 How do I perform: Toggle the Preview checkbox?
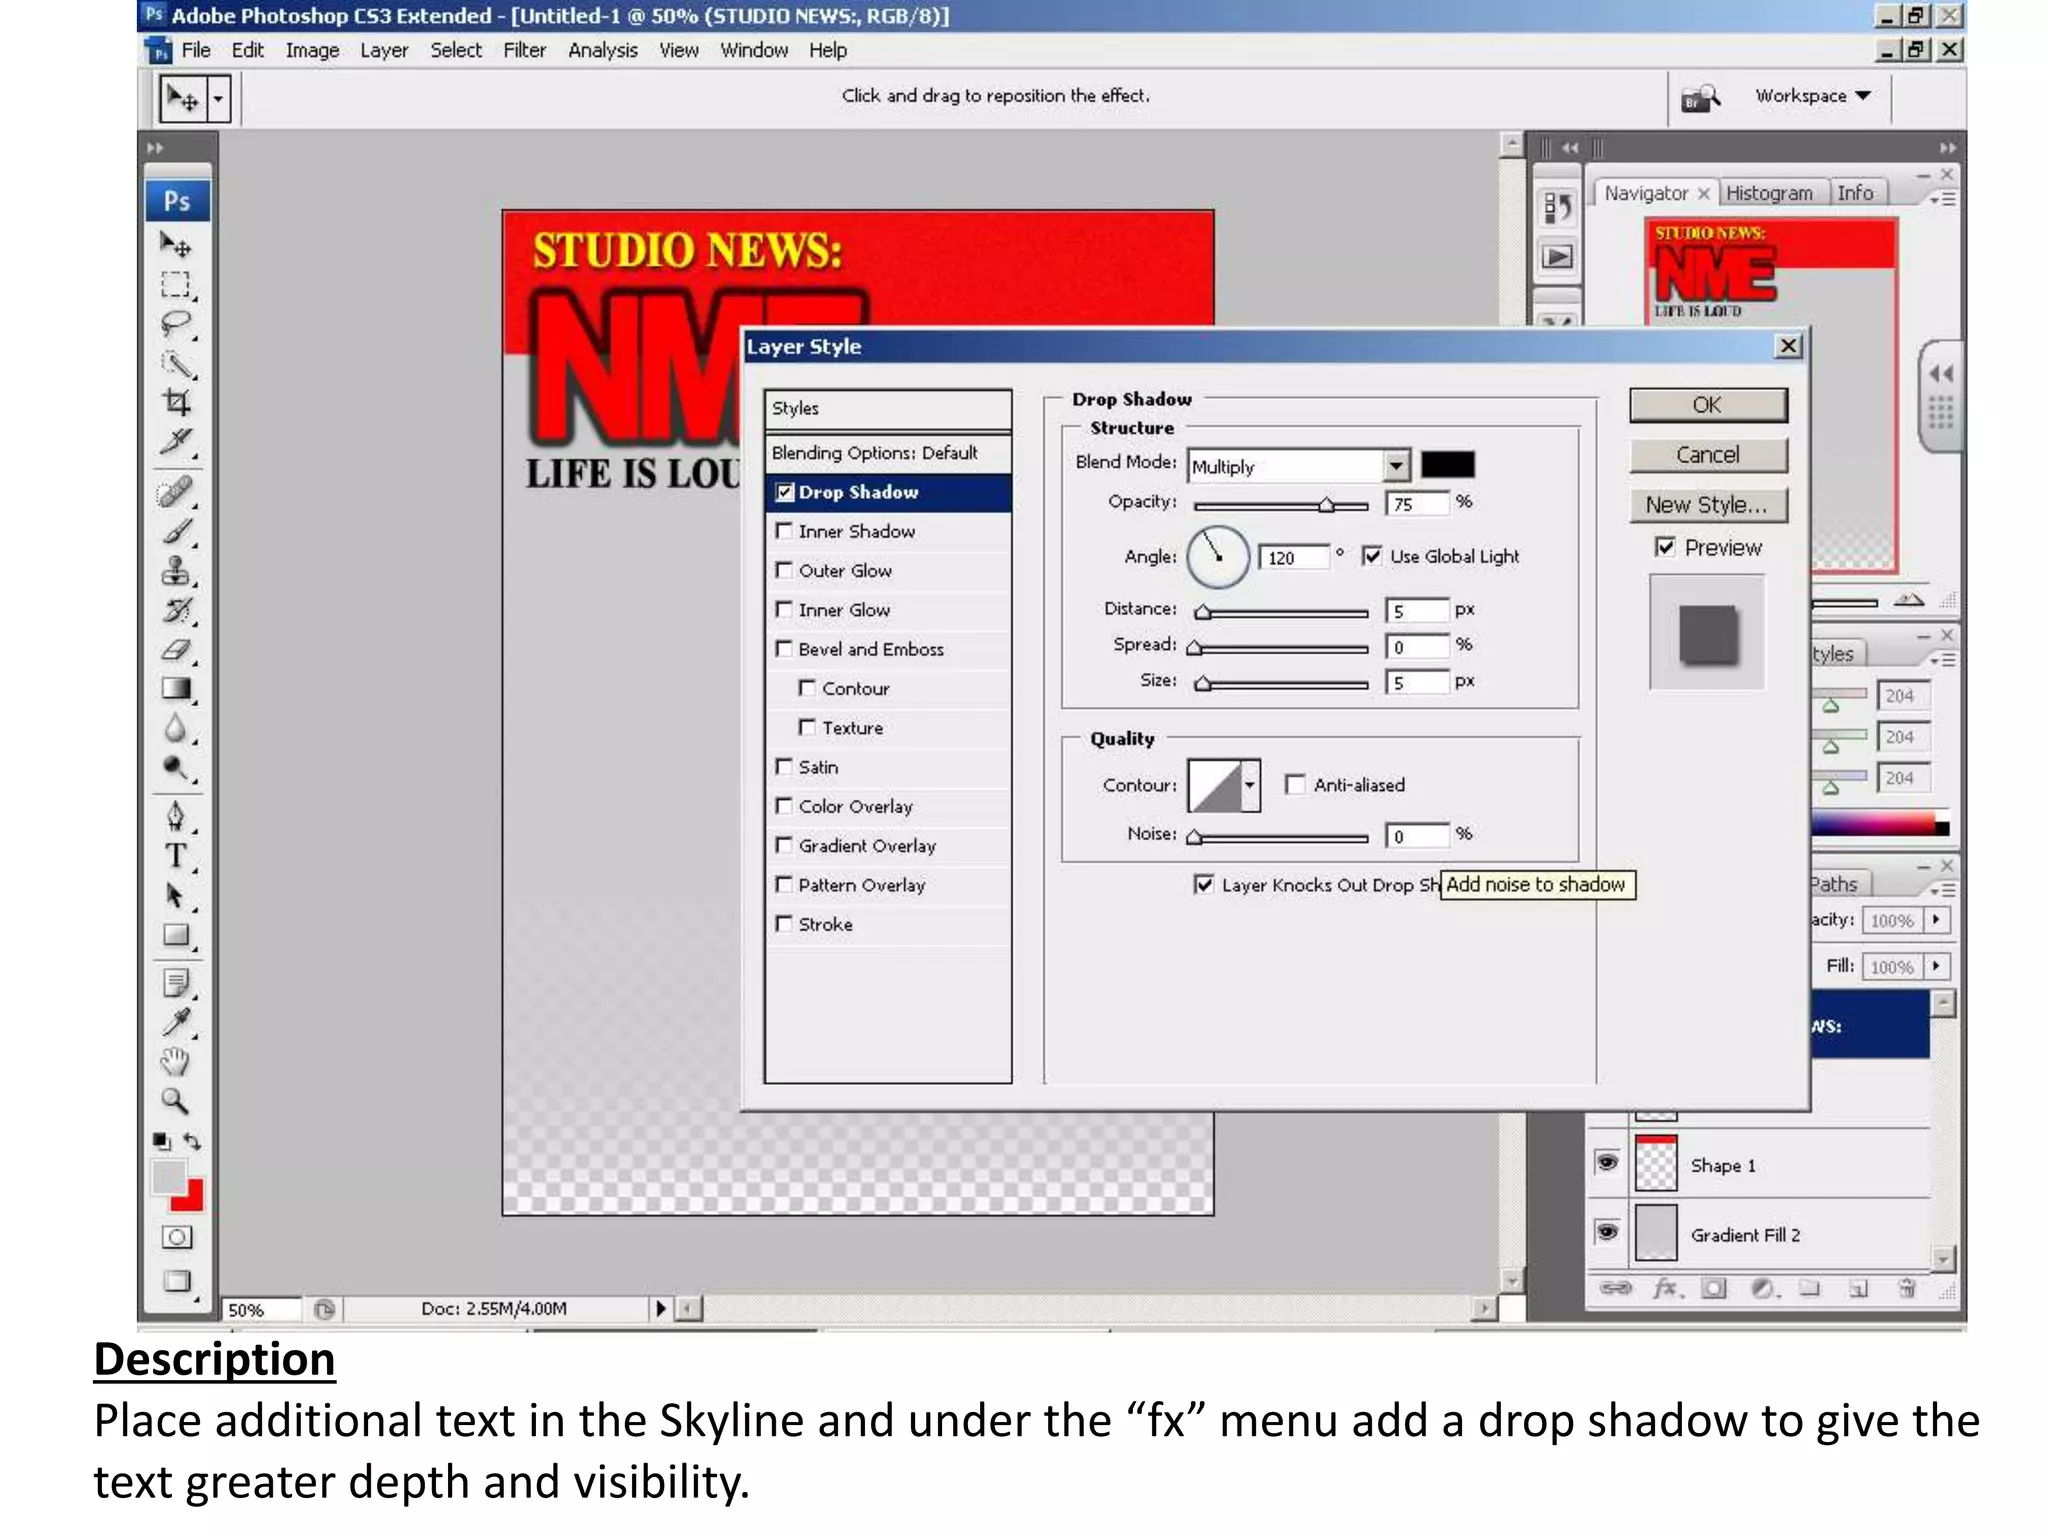pos(1665,547)
